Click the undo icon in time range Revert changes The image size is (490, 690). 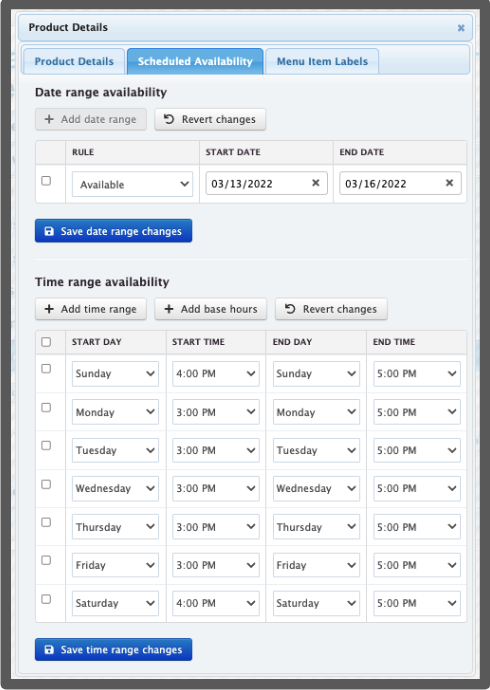(290, 309)
